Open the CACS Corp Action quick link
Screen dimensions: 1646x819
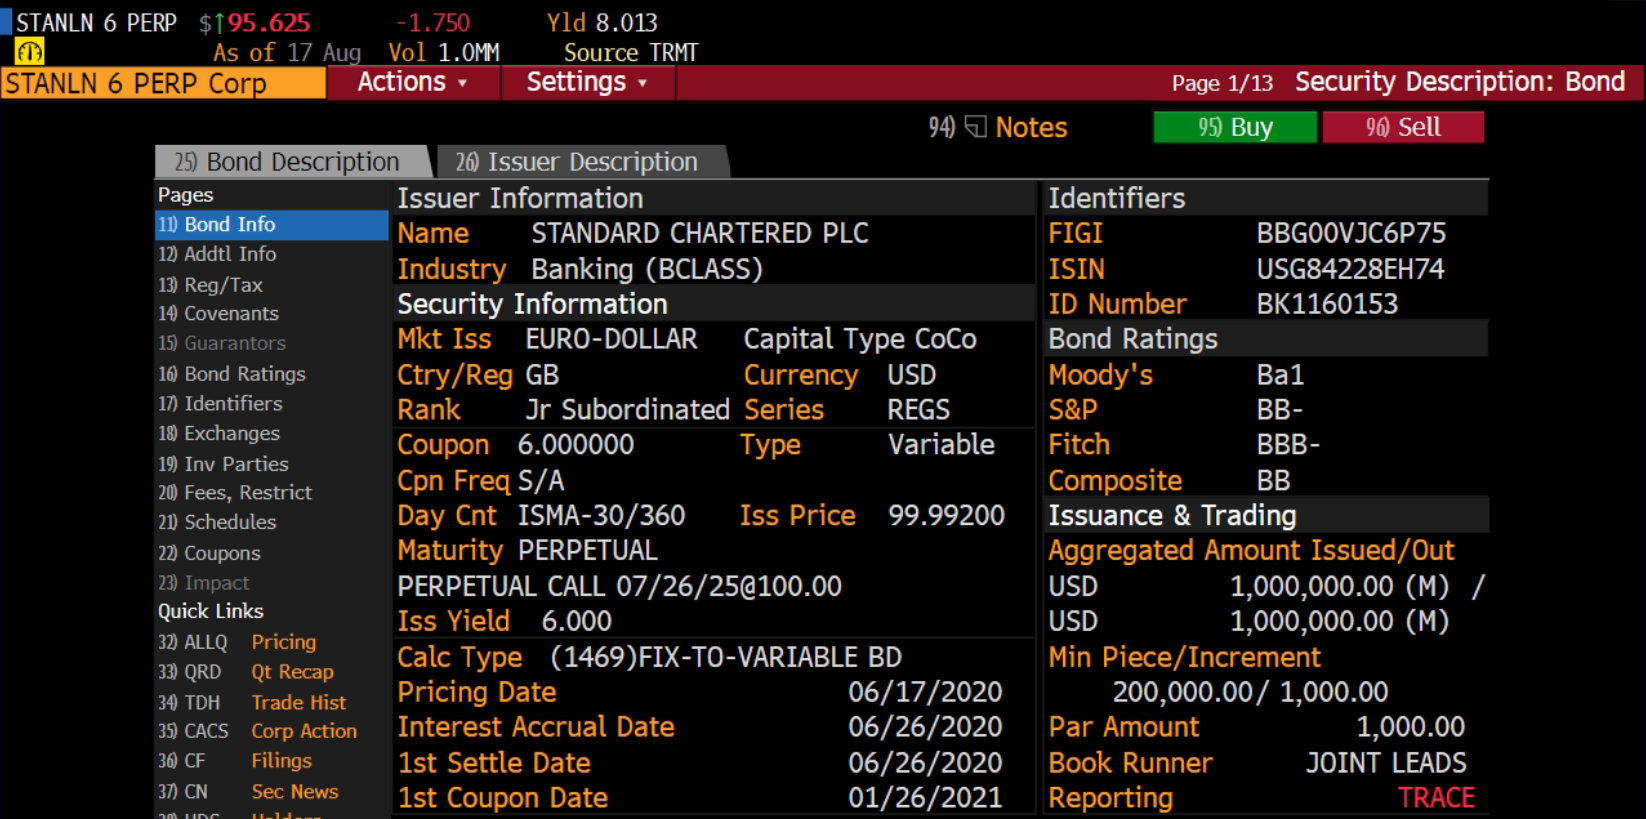(257, 731)
